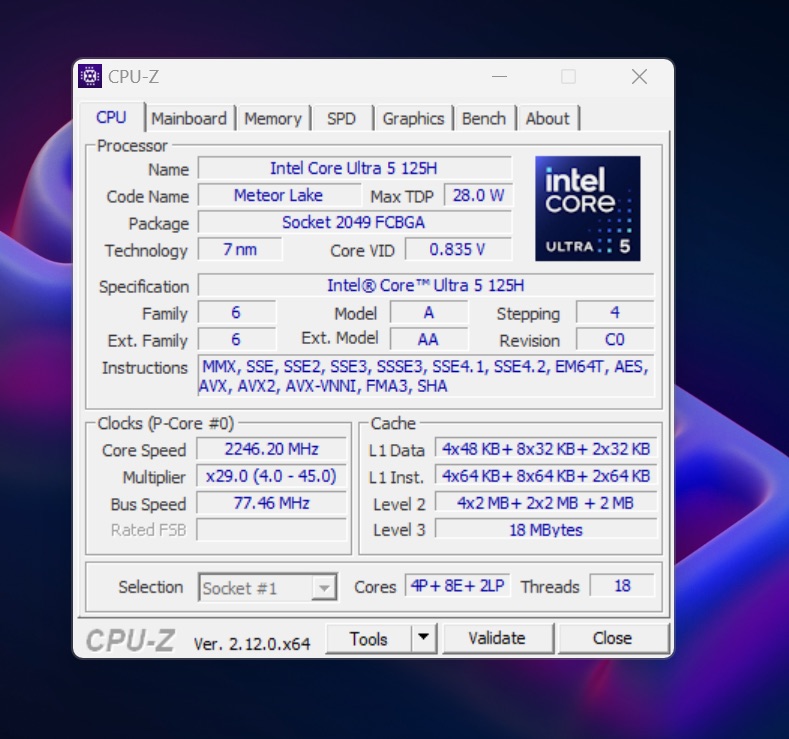Click the Tools button
This screenshot has height=739, width=789.
coord(368,638)
